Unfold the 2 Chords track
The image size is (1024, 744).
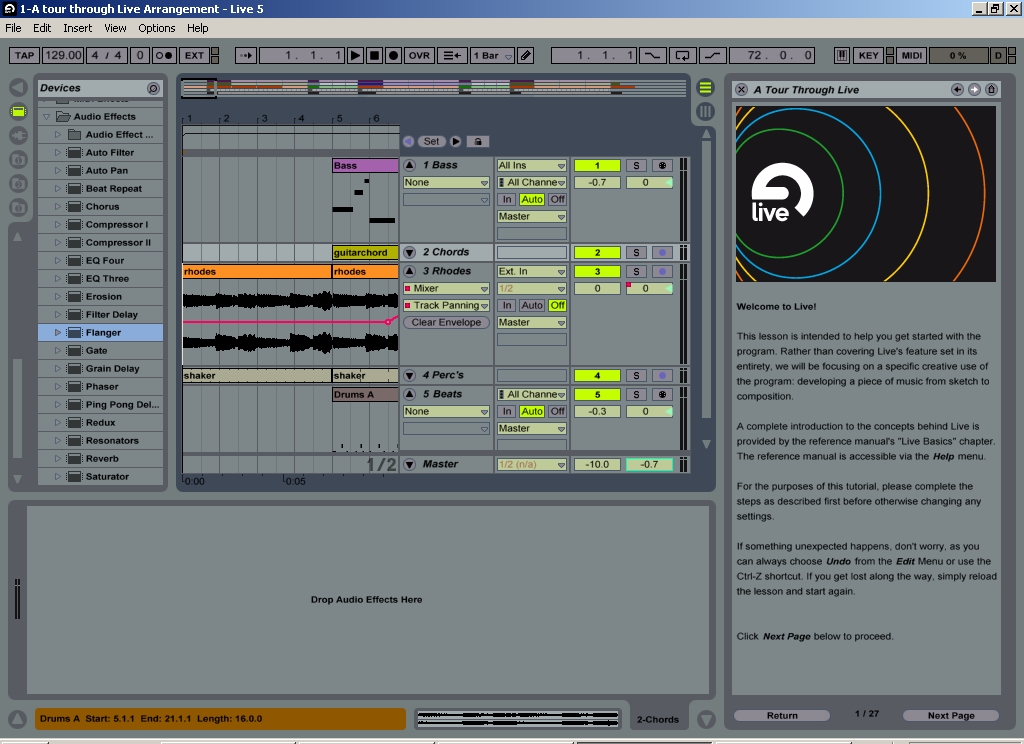409,252
